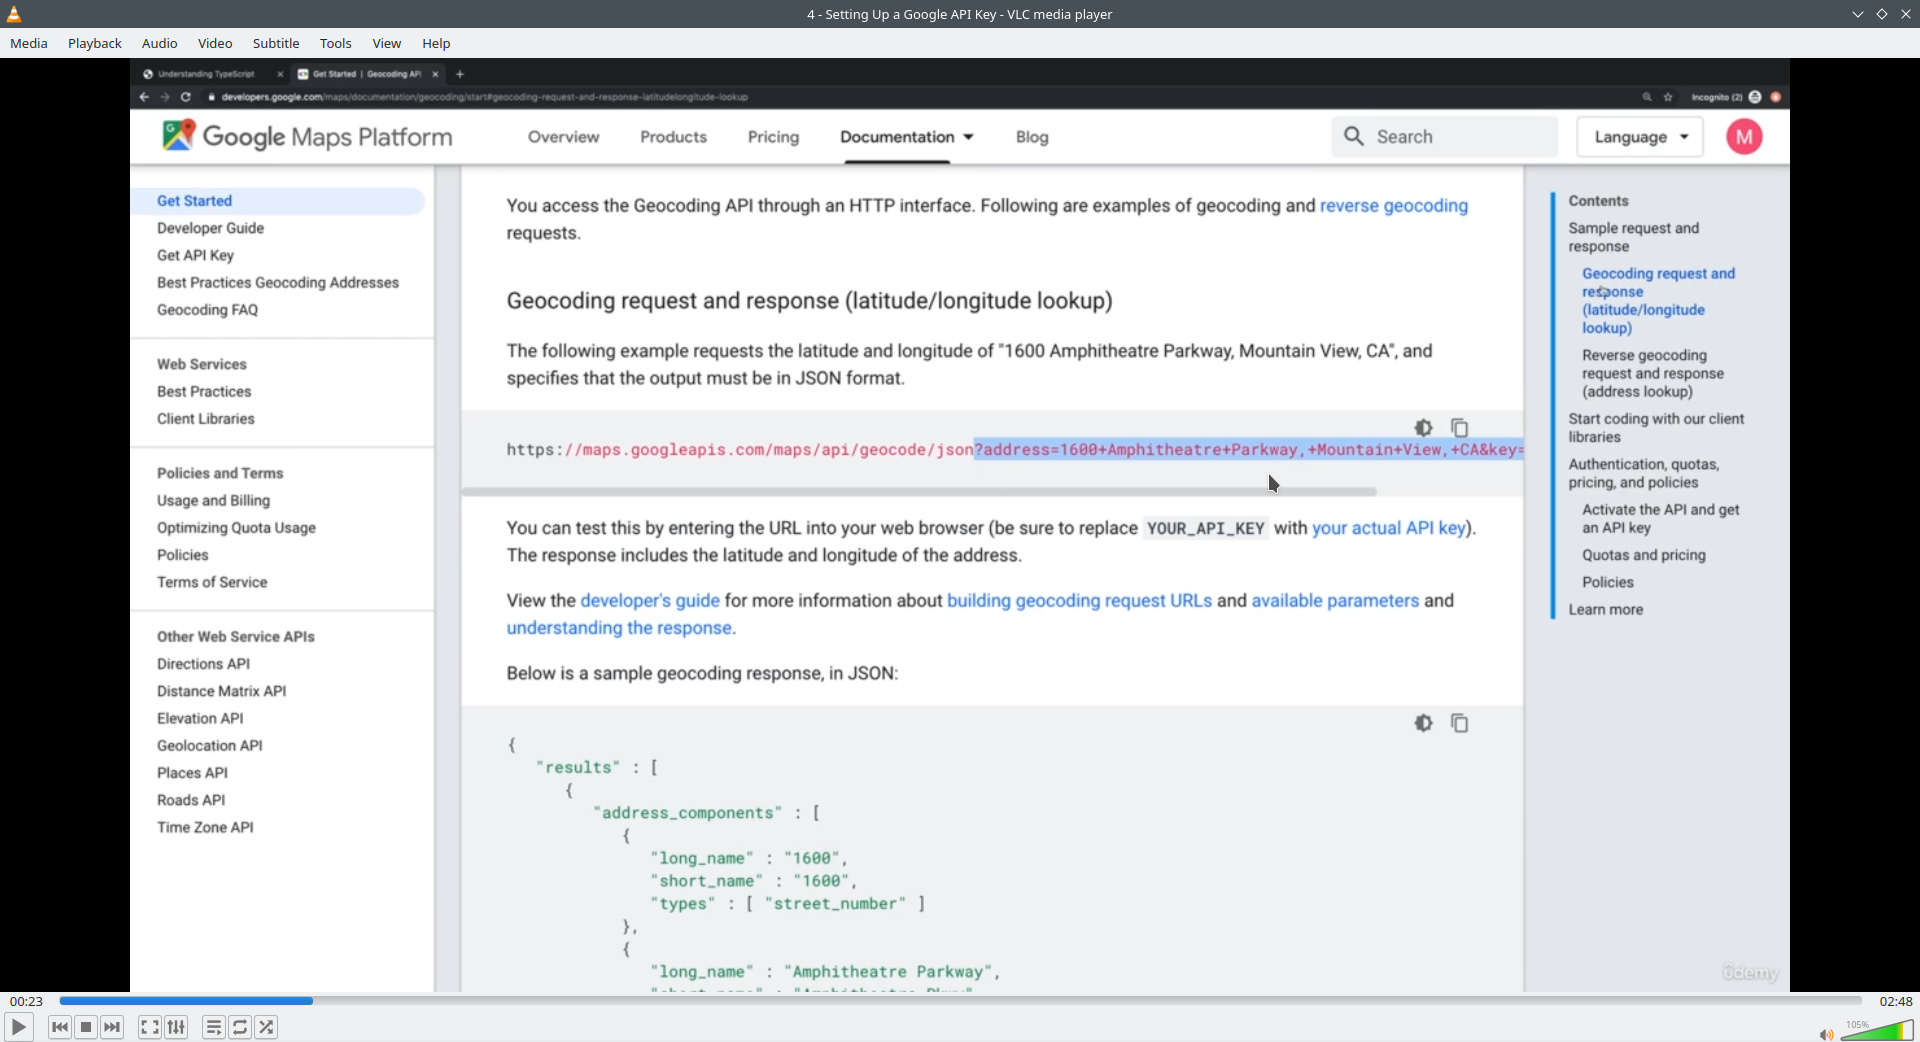Click the VLC cone icon in title bar
This screenshot has width=1920, height=1042.
point(14,14)
